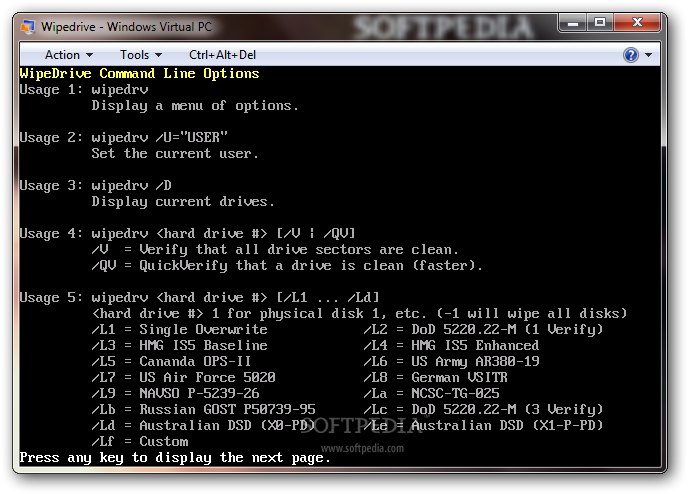Viewport: 688px width, 494px height.
Task: Click the 'Usage 5: wipedrv <hard drive #>' line
Action: coord(199,297)
